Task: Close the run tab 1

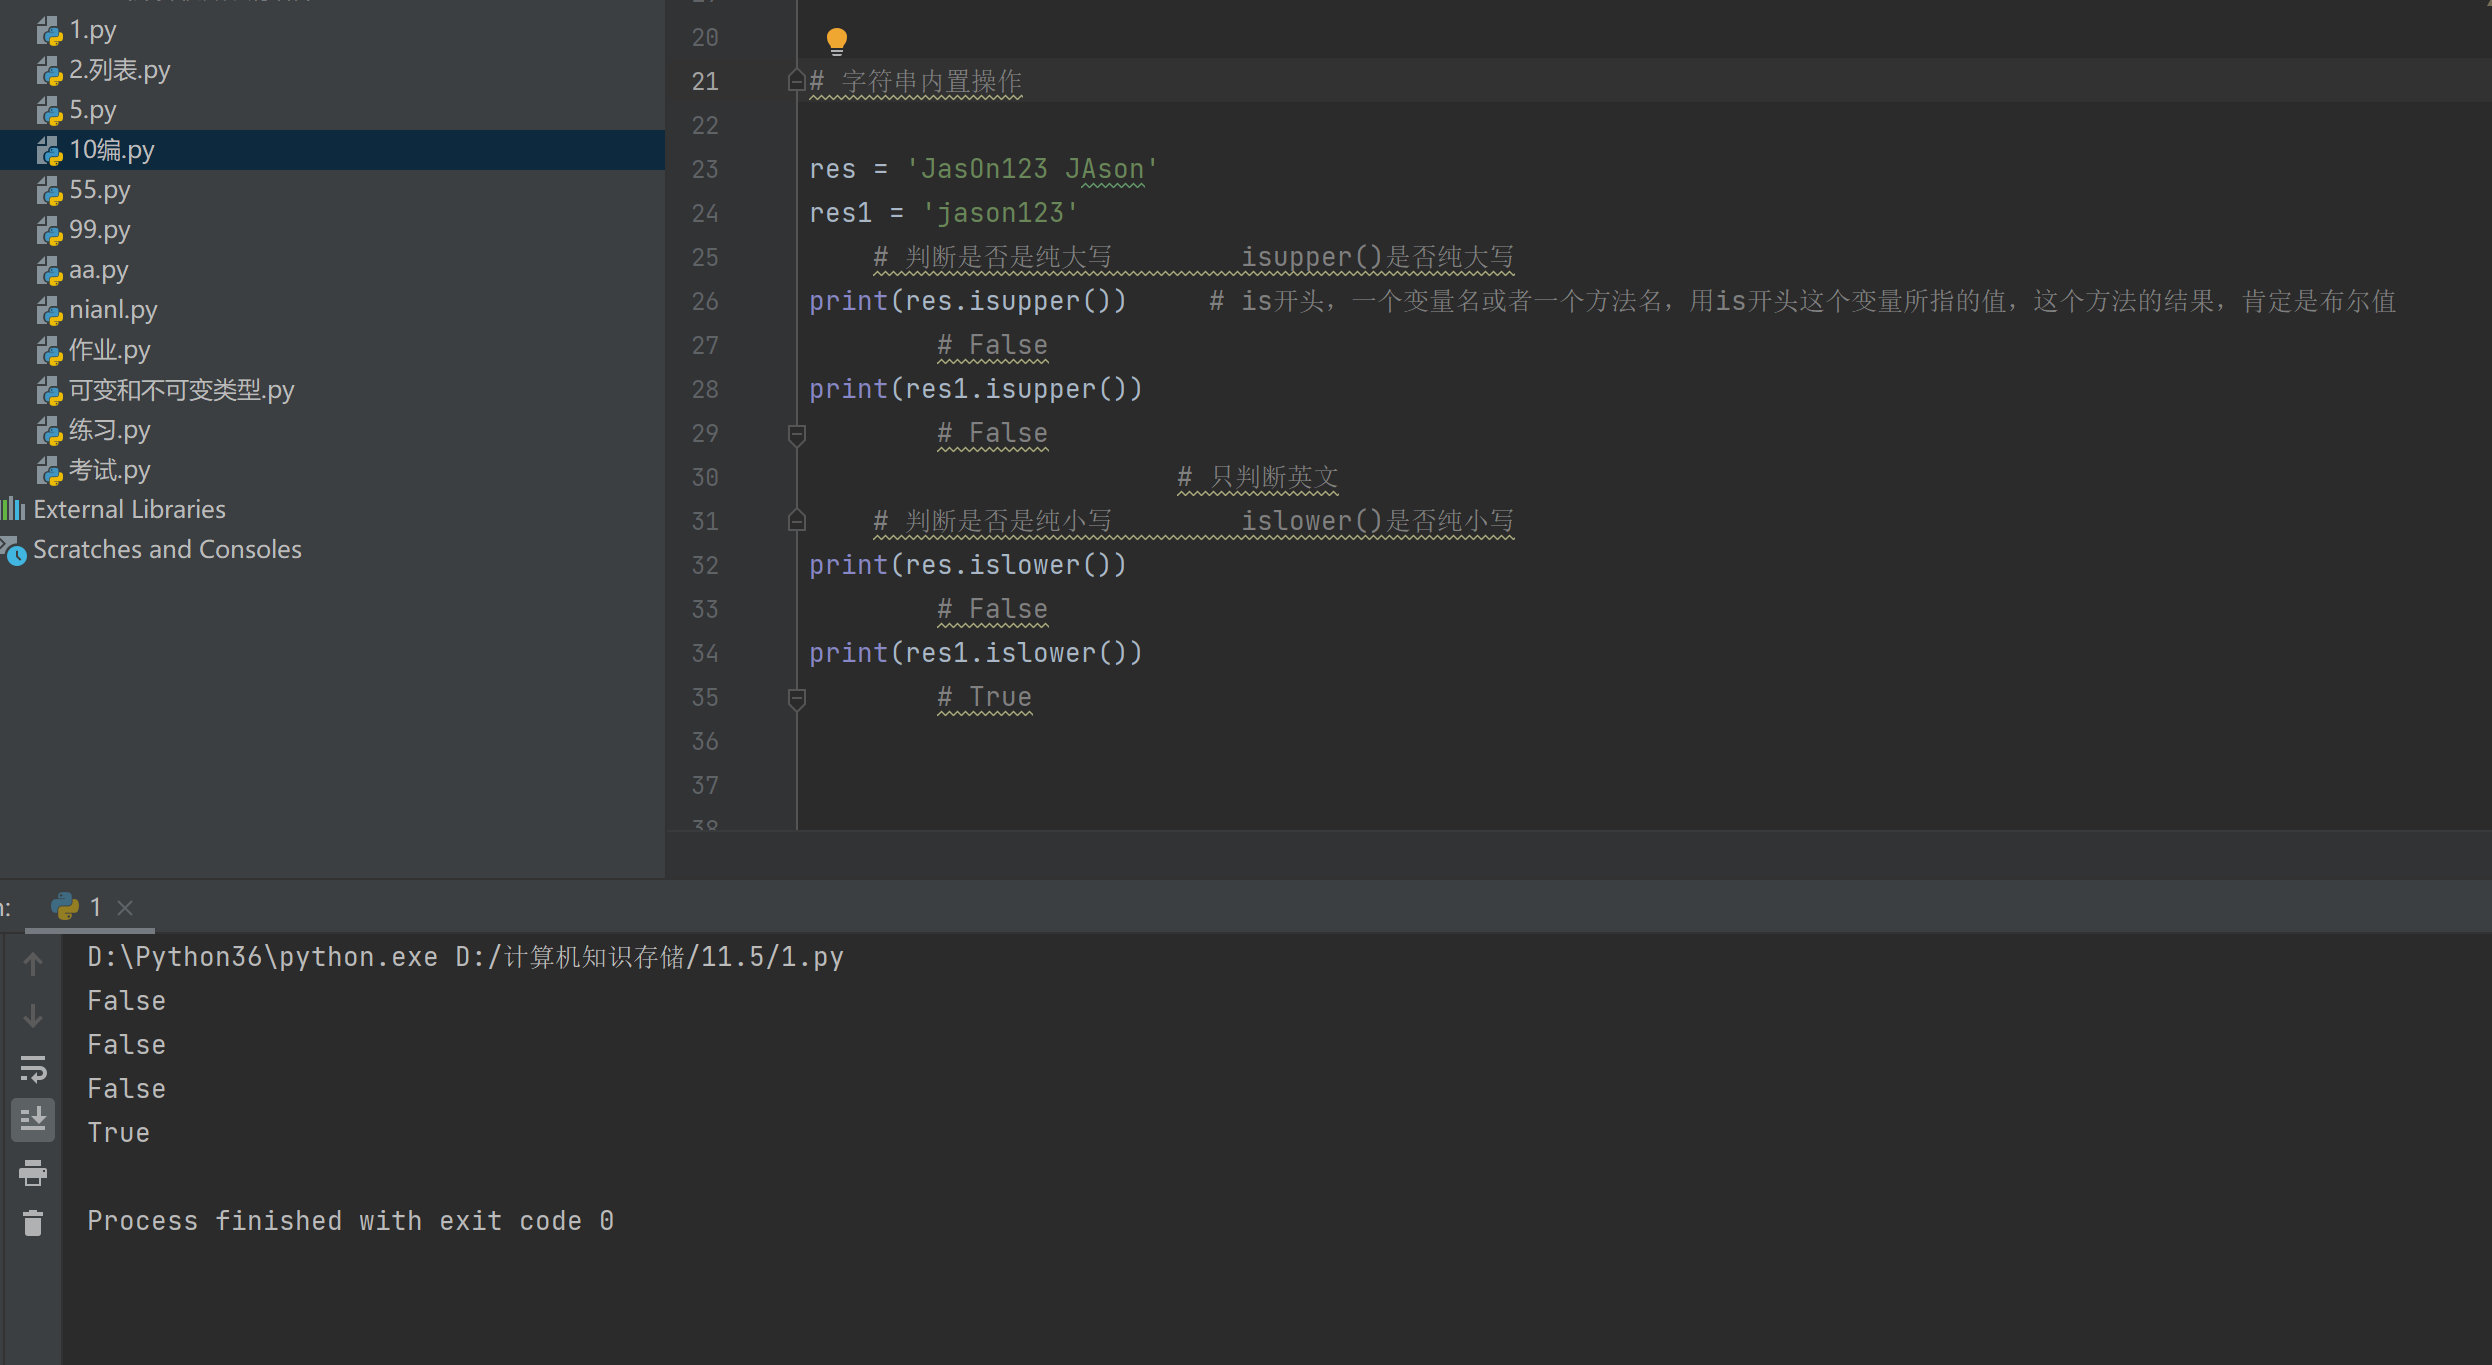Action: [x=125, y=908]
